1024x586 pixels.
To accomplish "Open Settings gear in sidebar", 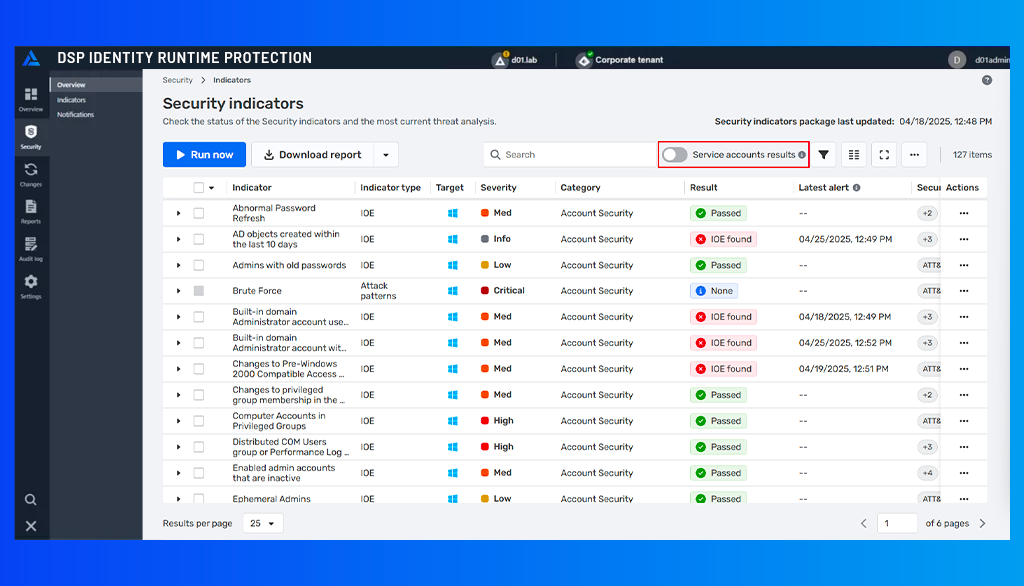I will [31, 286].
